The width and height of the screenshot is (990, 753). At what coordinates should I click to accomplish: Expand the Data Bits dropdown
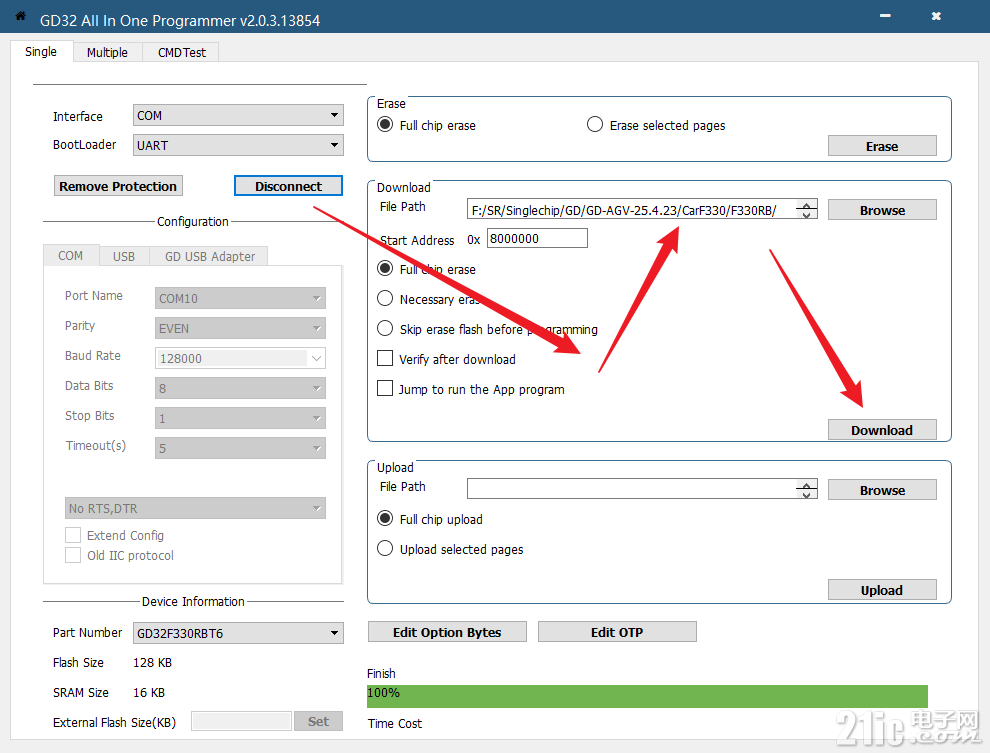[240, 388]
